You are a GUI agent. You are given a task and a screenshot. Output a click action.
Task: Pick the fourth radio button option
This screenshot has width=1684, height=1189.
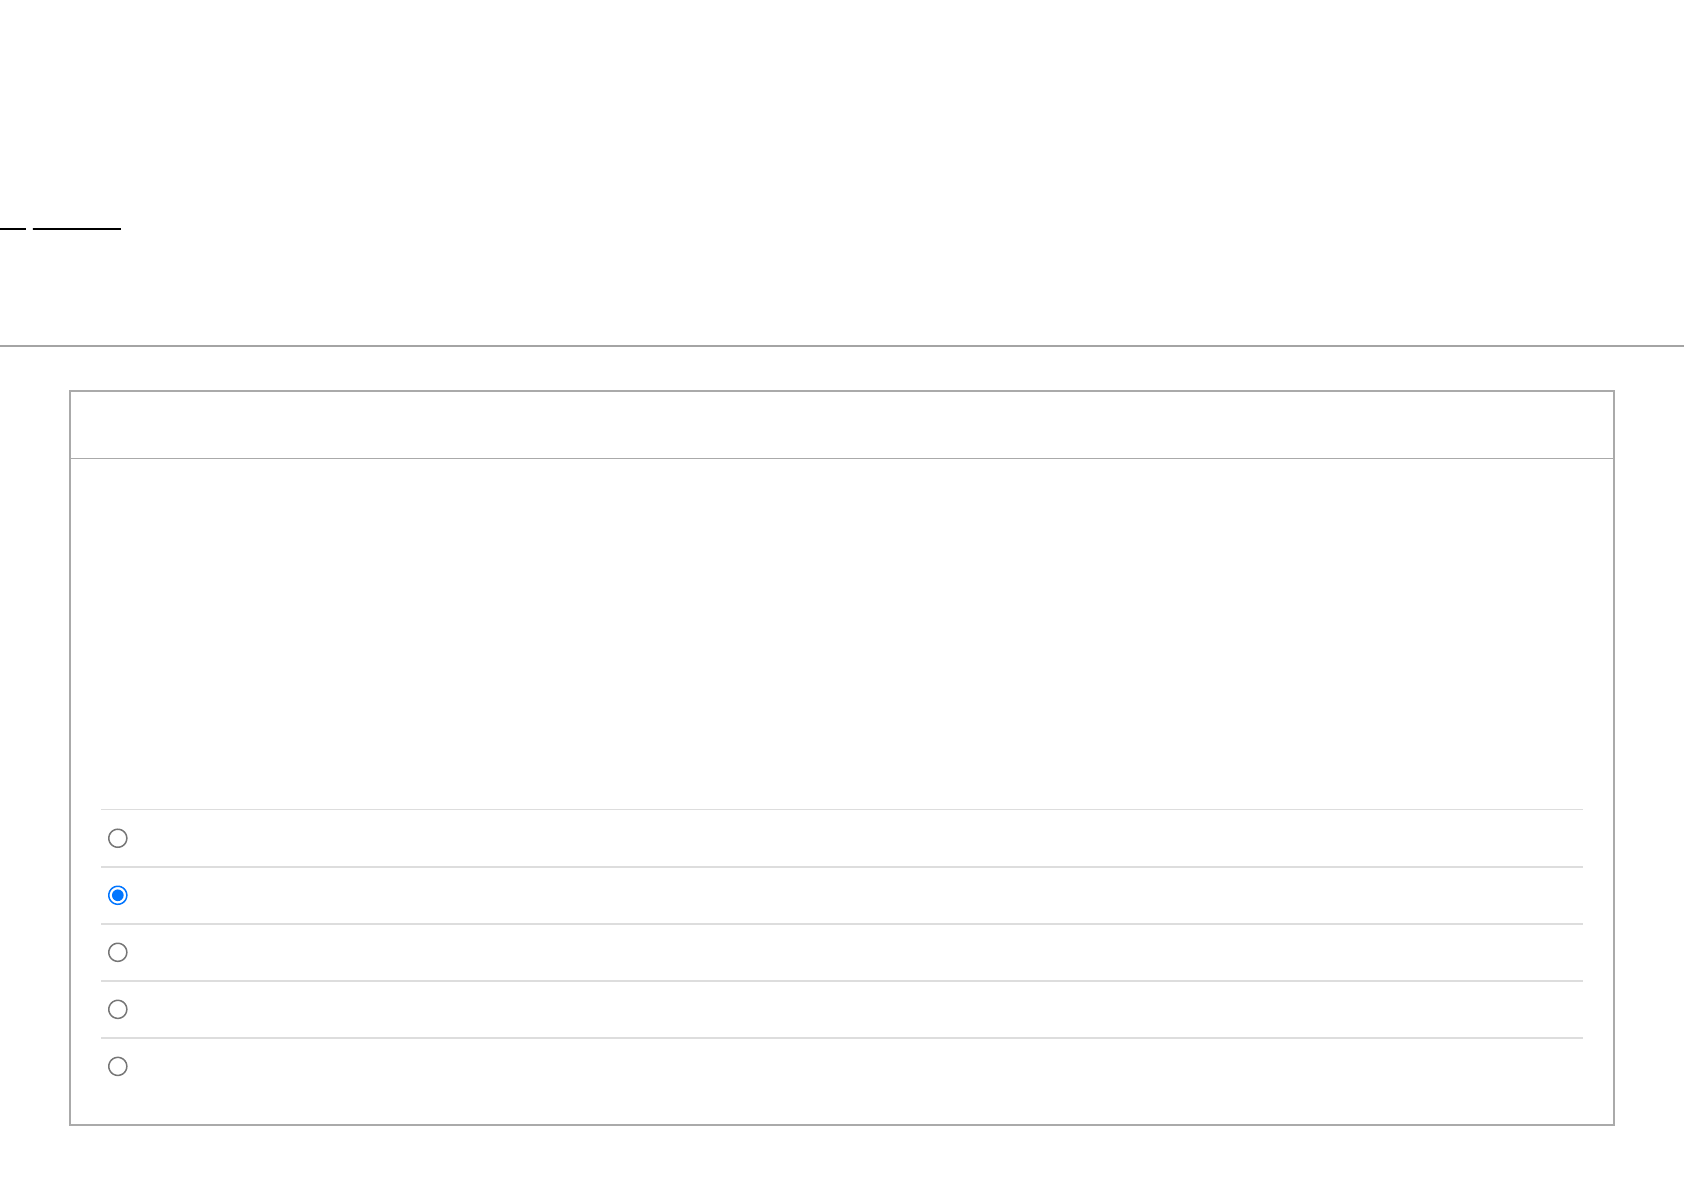coord(118,1009)
